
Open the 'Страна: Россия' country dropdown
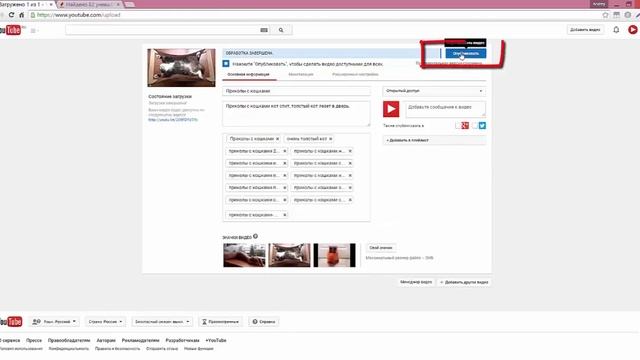click(x=105, y=322)
